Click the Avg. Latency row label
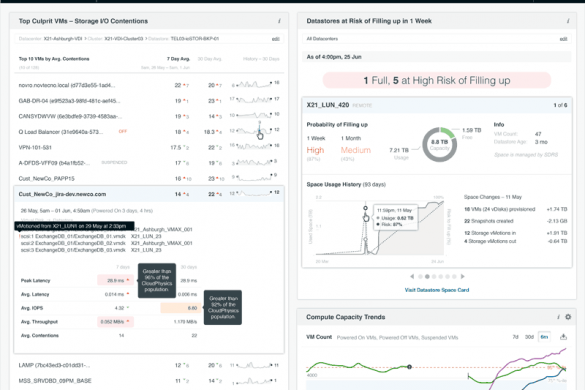The height and width of the screenshot is (390, 585). pyautogui.click(x=35, y=294)
